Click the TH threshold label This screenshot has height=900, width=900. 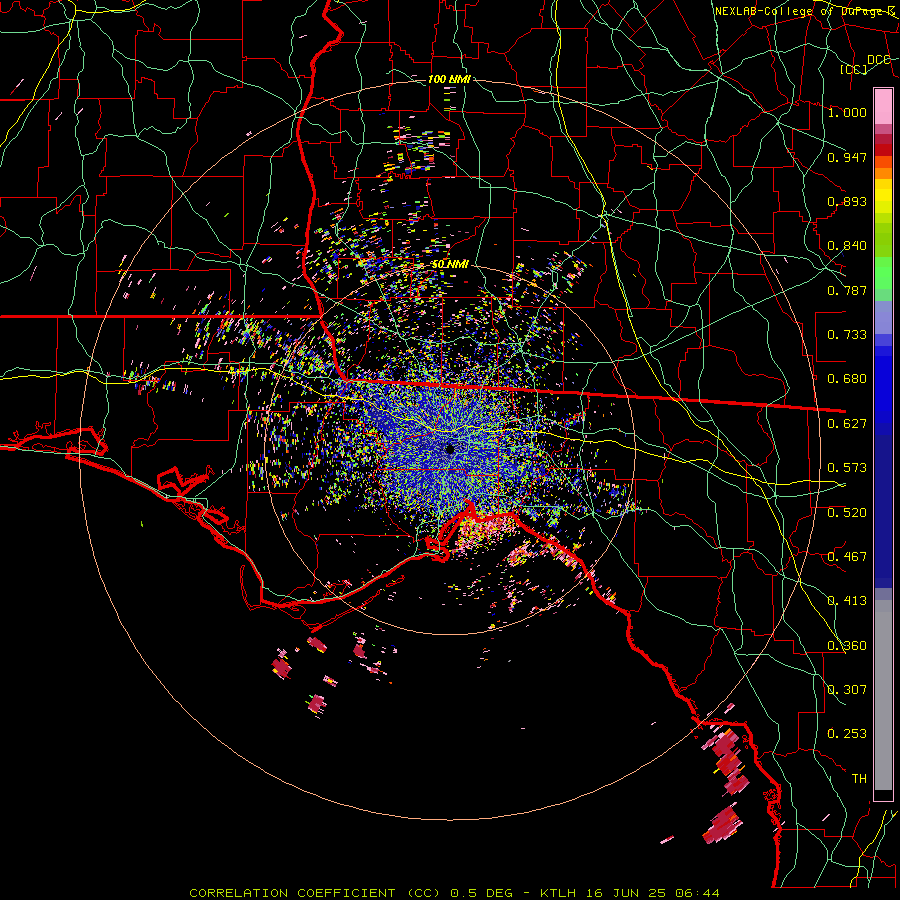click(x=859, y=779)
